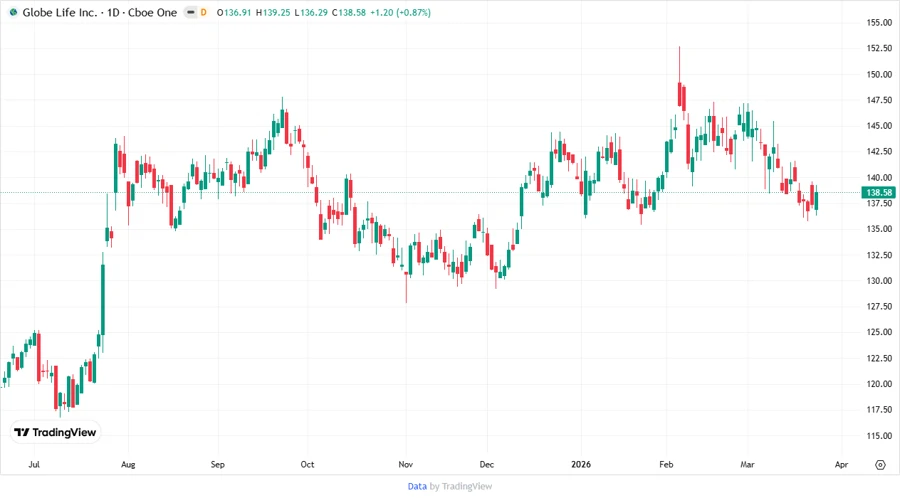Open the Globe Life Inc. symbol title

click(x=99, y=12)
